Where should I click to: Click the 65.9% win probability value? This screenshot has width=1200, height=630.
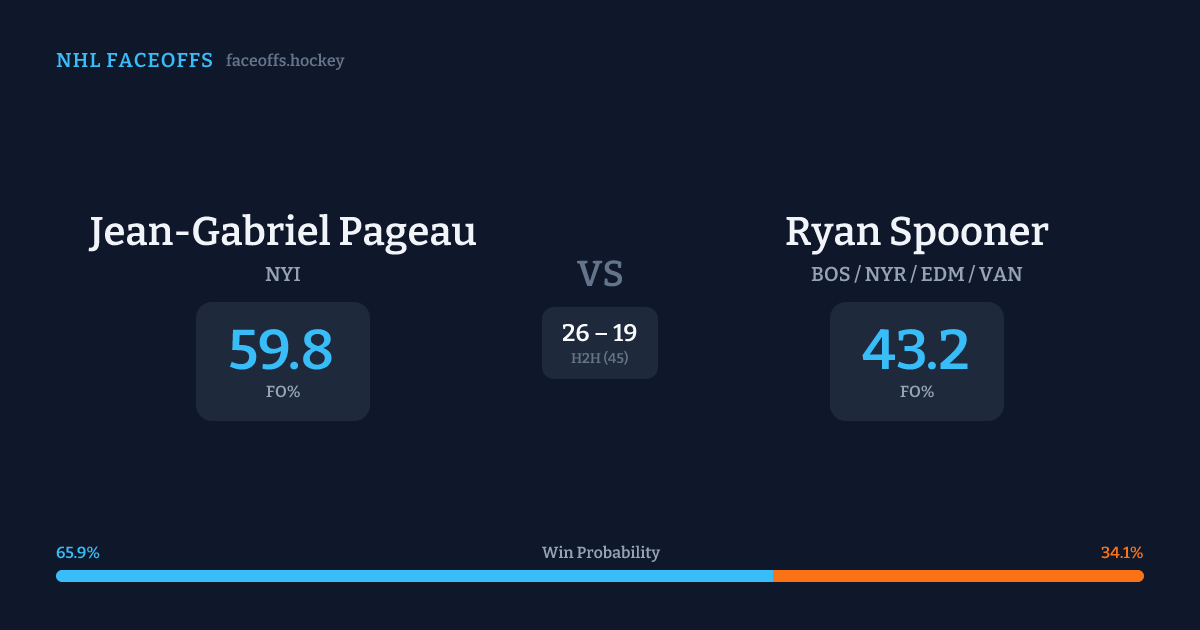point(78,553)
